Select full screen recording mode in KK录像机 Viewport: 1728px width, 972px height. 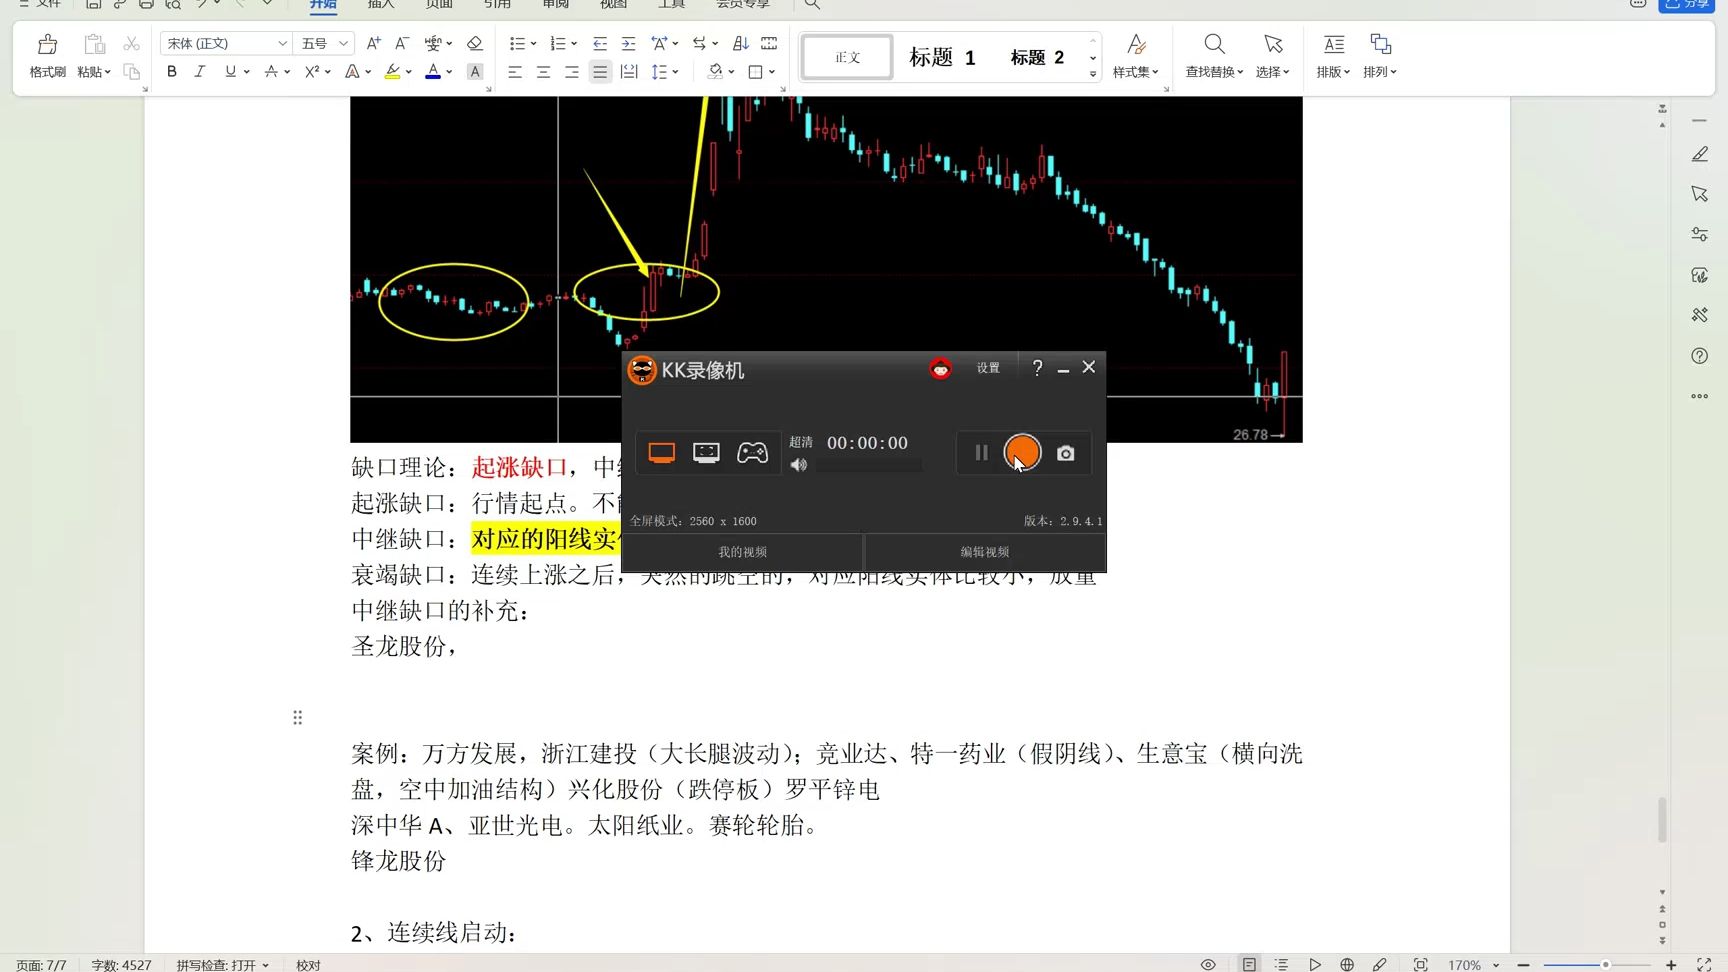click(x=660, y=452)
